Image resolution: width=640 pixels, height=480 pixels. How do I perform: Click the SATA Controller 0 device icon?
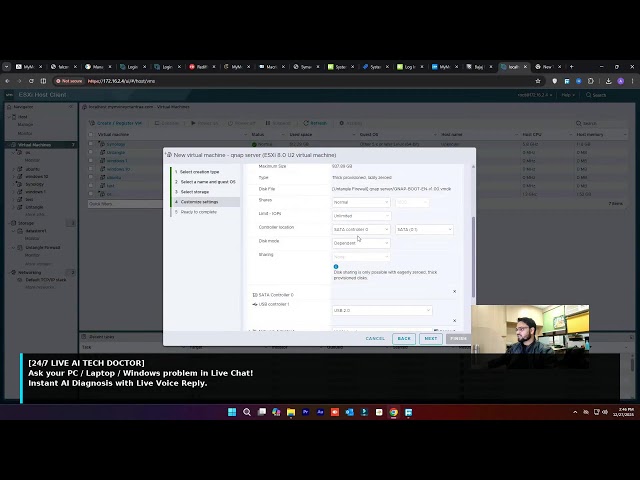tap(255, 295)
